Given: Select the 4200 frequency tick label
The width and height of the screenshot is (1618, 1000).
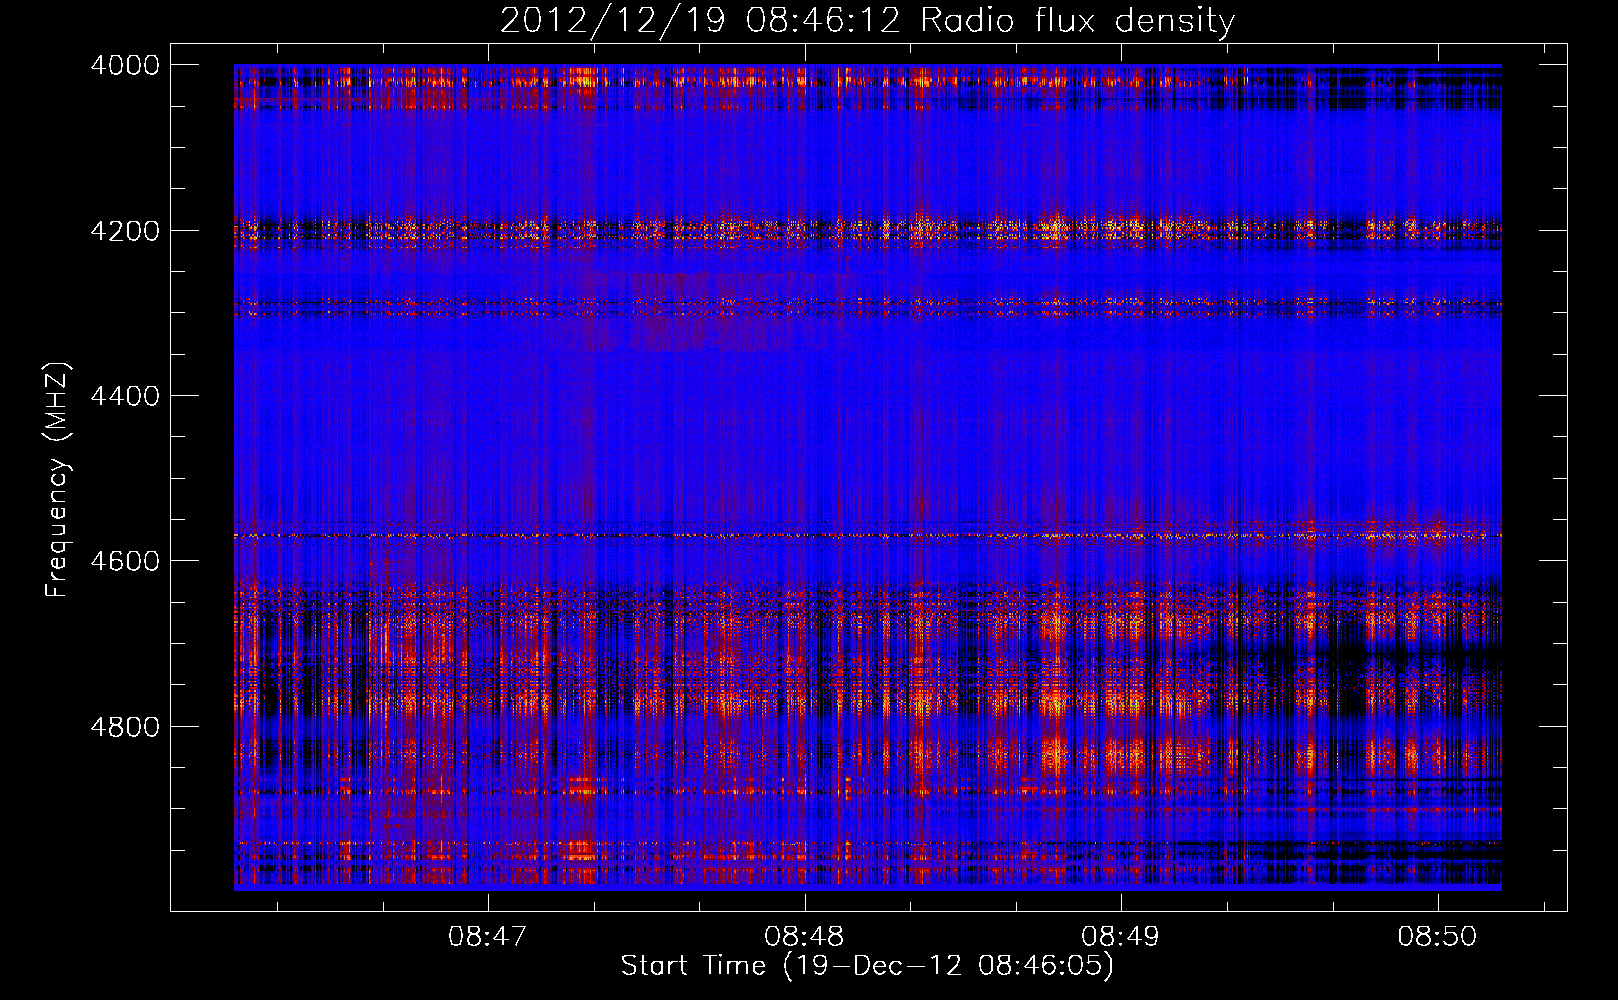Looking at the screenshot, I should click(125, 230).
